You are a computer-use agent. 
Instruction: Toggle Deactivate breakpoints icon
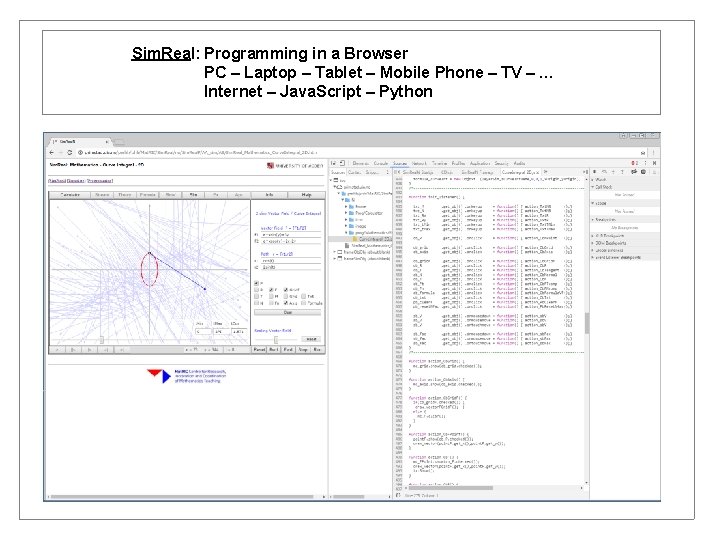click(x=634, y=172)
